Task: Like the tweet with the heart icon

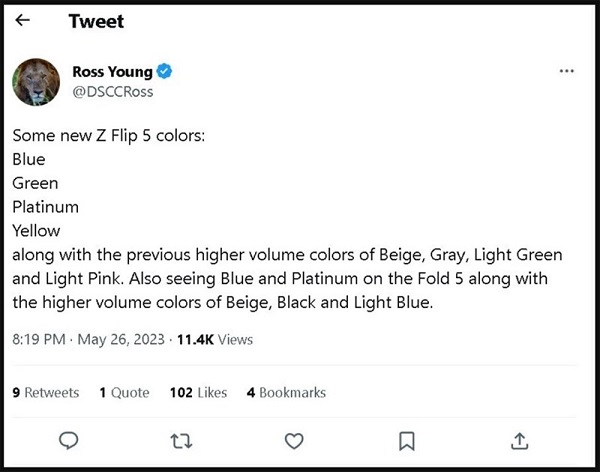Action: coord(294,440)
